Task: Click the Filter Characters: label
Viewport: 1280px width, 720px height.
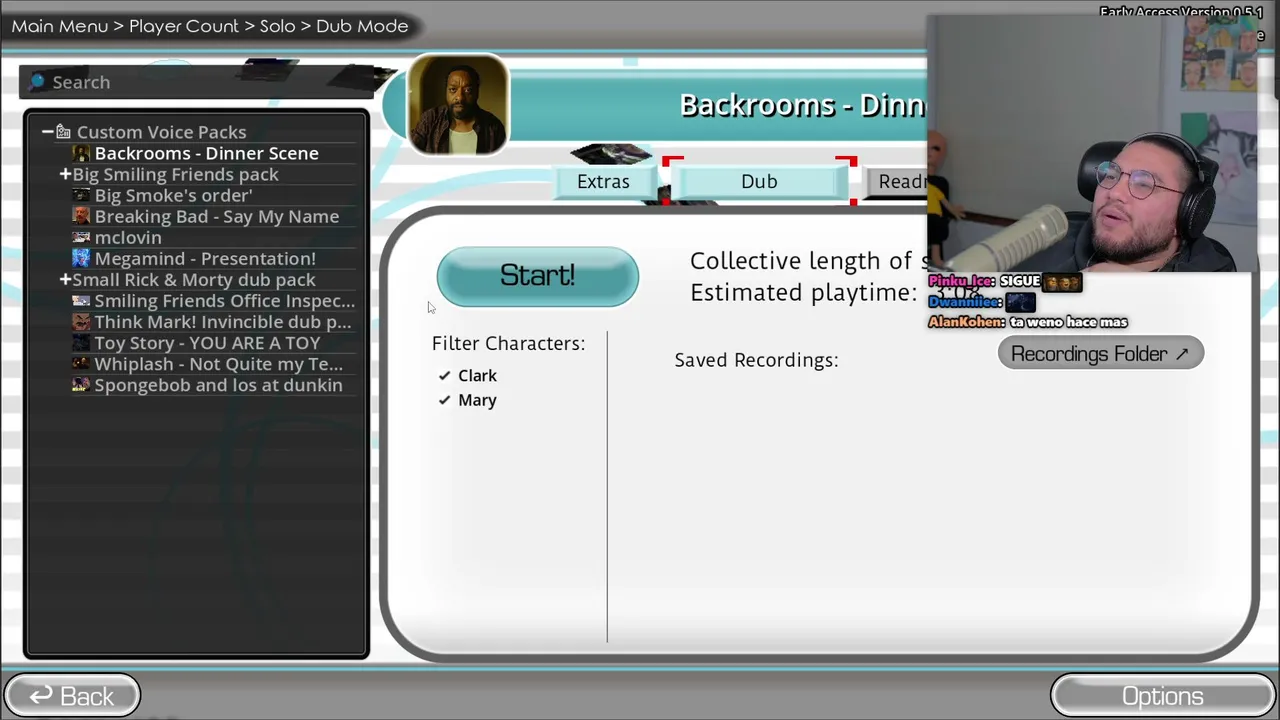Action: (508, 343)
